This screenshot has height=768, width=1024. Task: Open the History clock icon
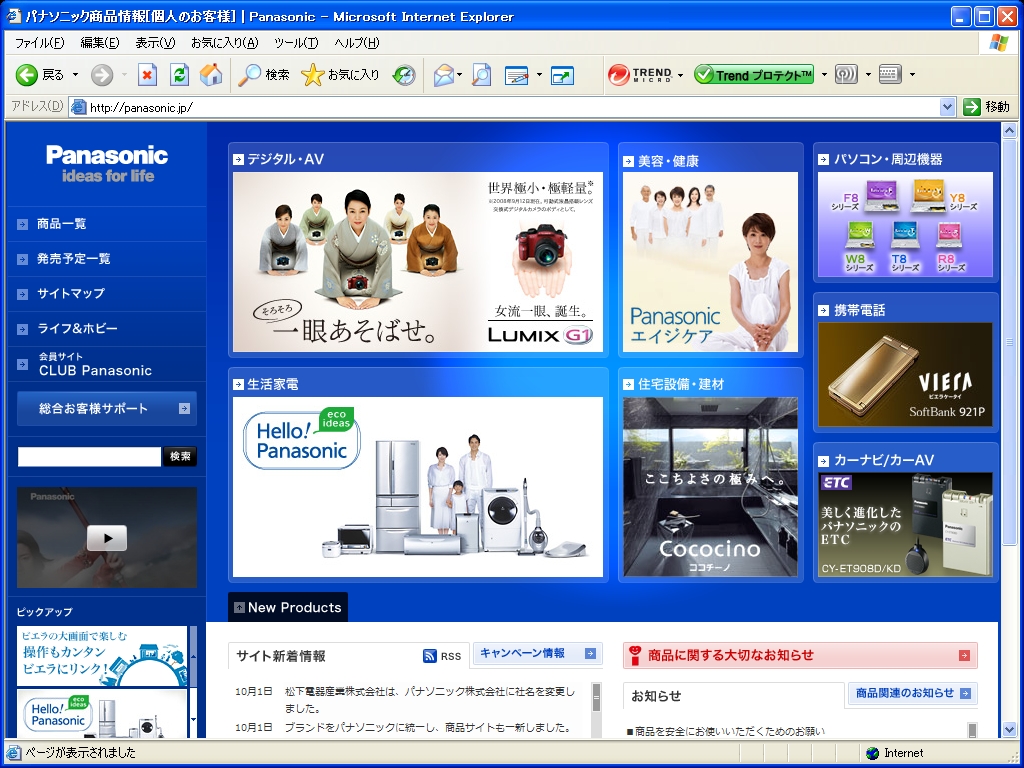pos(404,75)
